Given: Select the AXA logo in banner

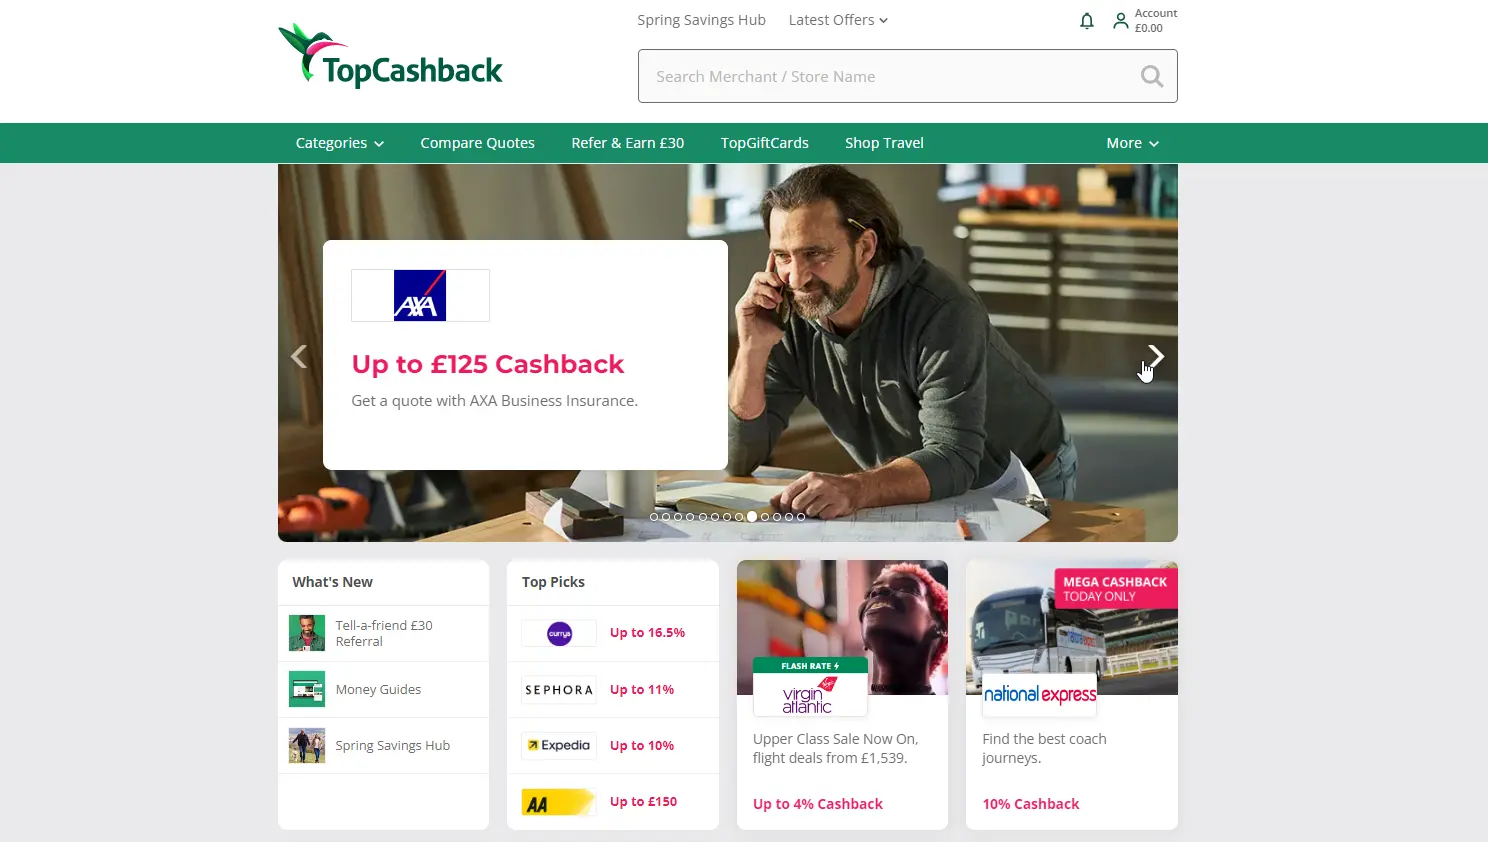Looking at the screenshot, I should (420, 295).
